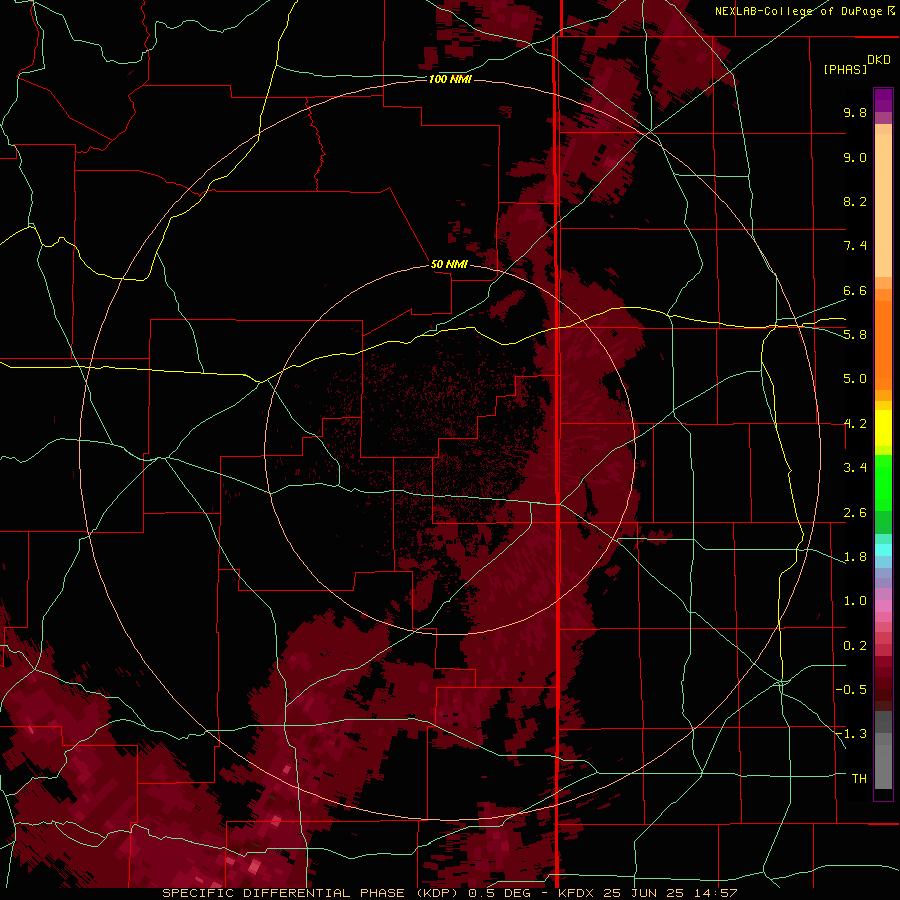
Task: Click the 5.0 legend value
Action: pos(855,379)
